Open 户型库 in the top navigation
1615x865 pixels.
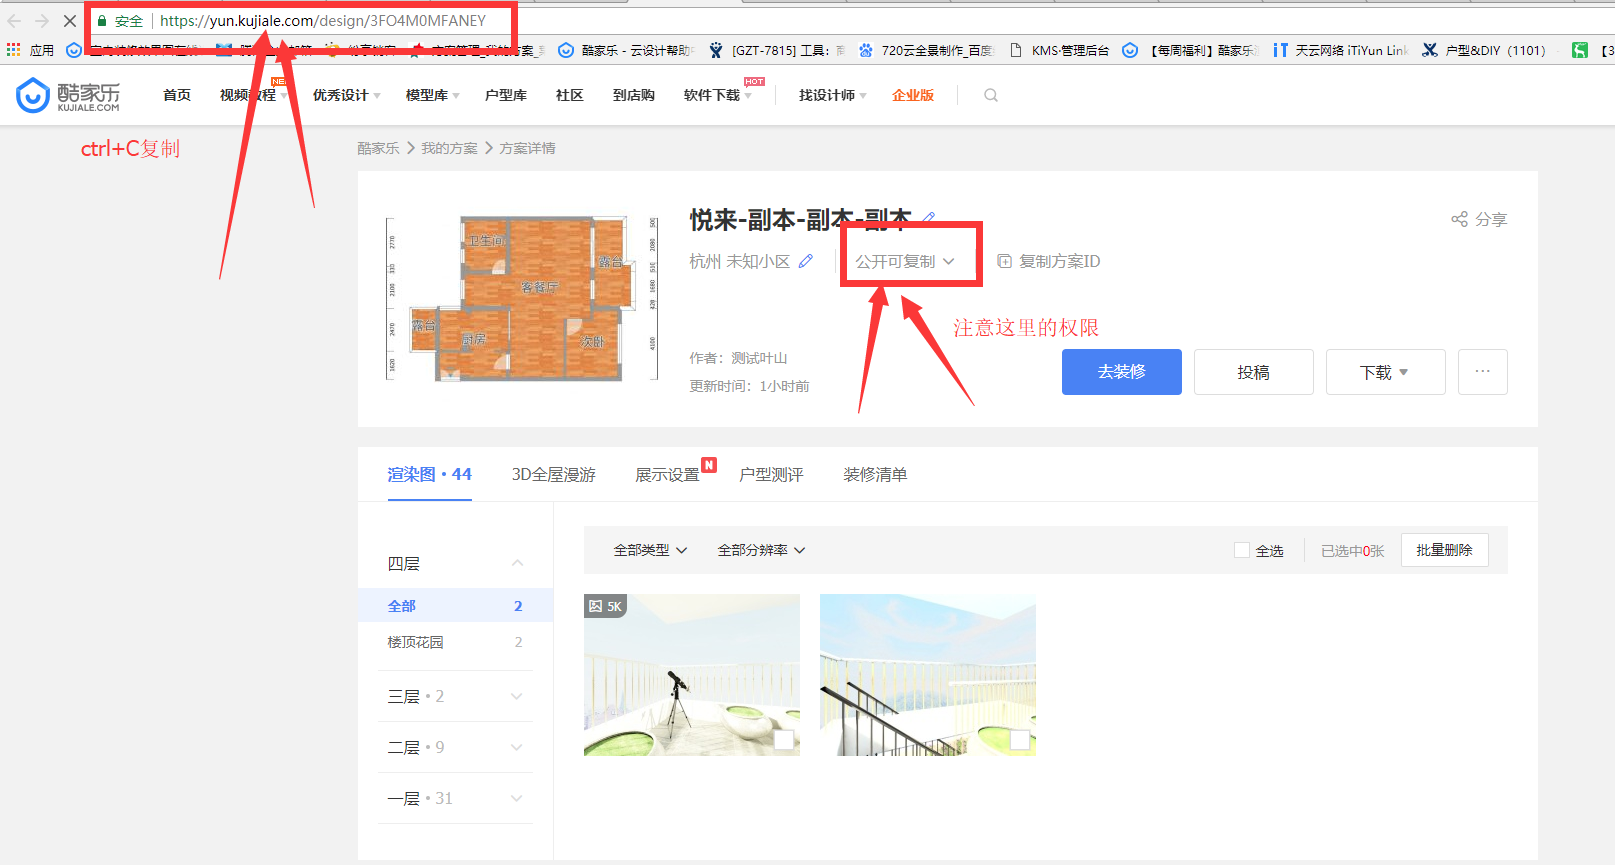(506, 95)
